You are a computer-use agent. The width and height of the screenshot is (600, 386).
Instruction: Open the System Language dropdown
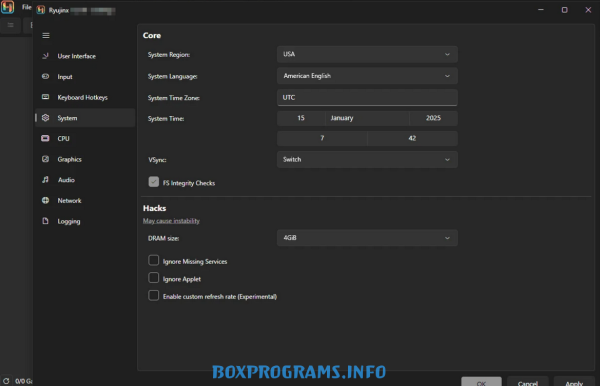(x=367, y=76)
